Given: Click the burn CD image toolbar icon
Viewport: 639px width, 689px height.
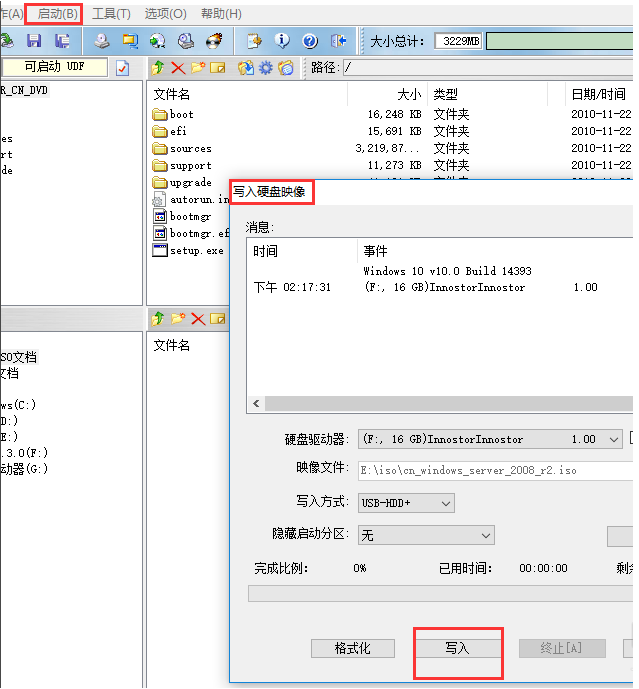Looking at the screenshot, I should pos(214,41).
